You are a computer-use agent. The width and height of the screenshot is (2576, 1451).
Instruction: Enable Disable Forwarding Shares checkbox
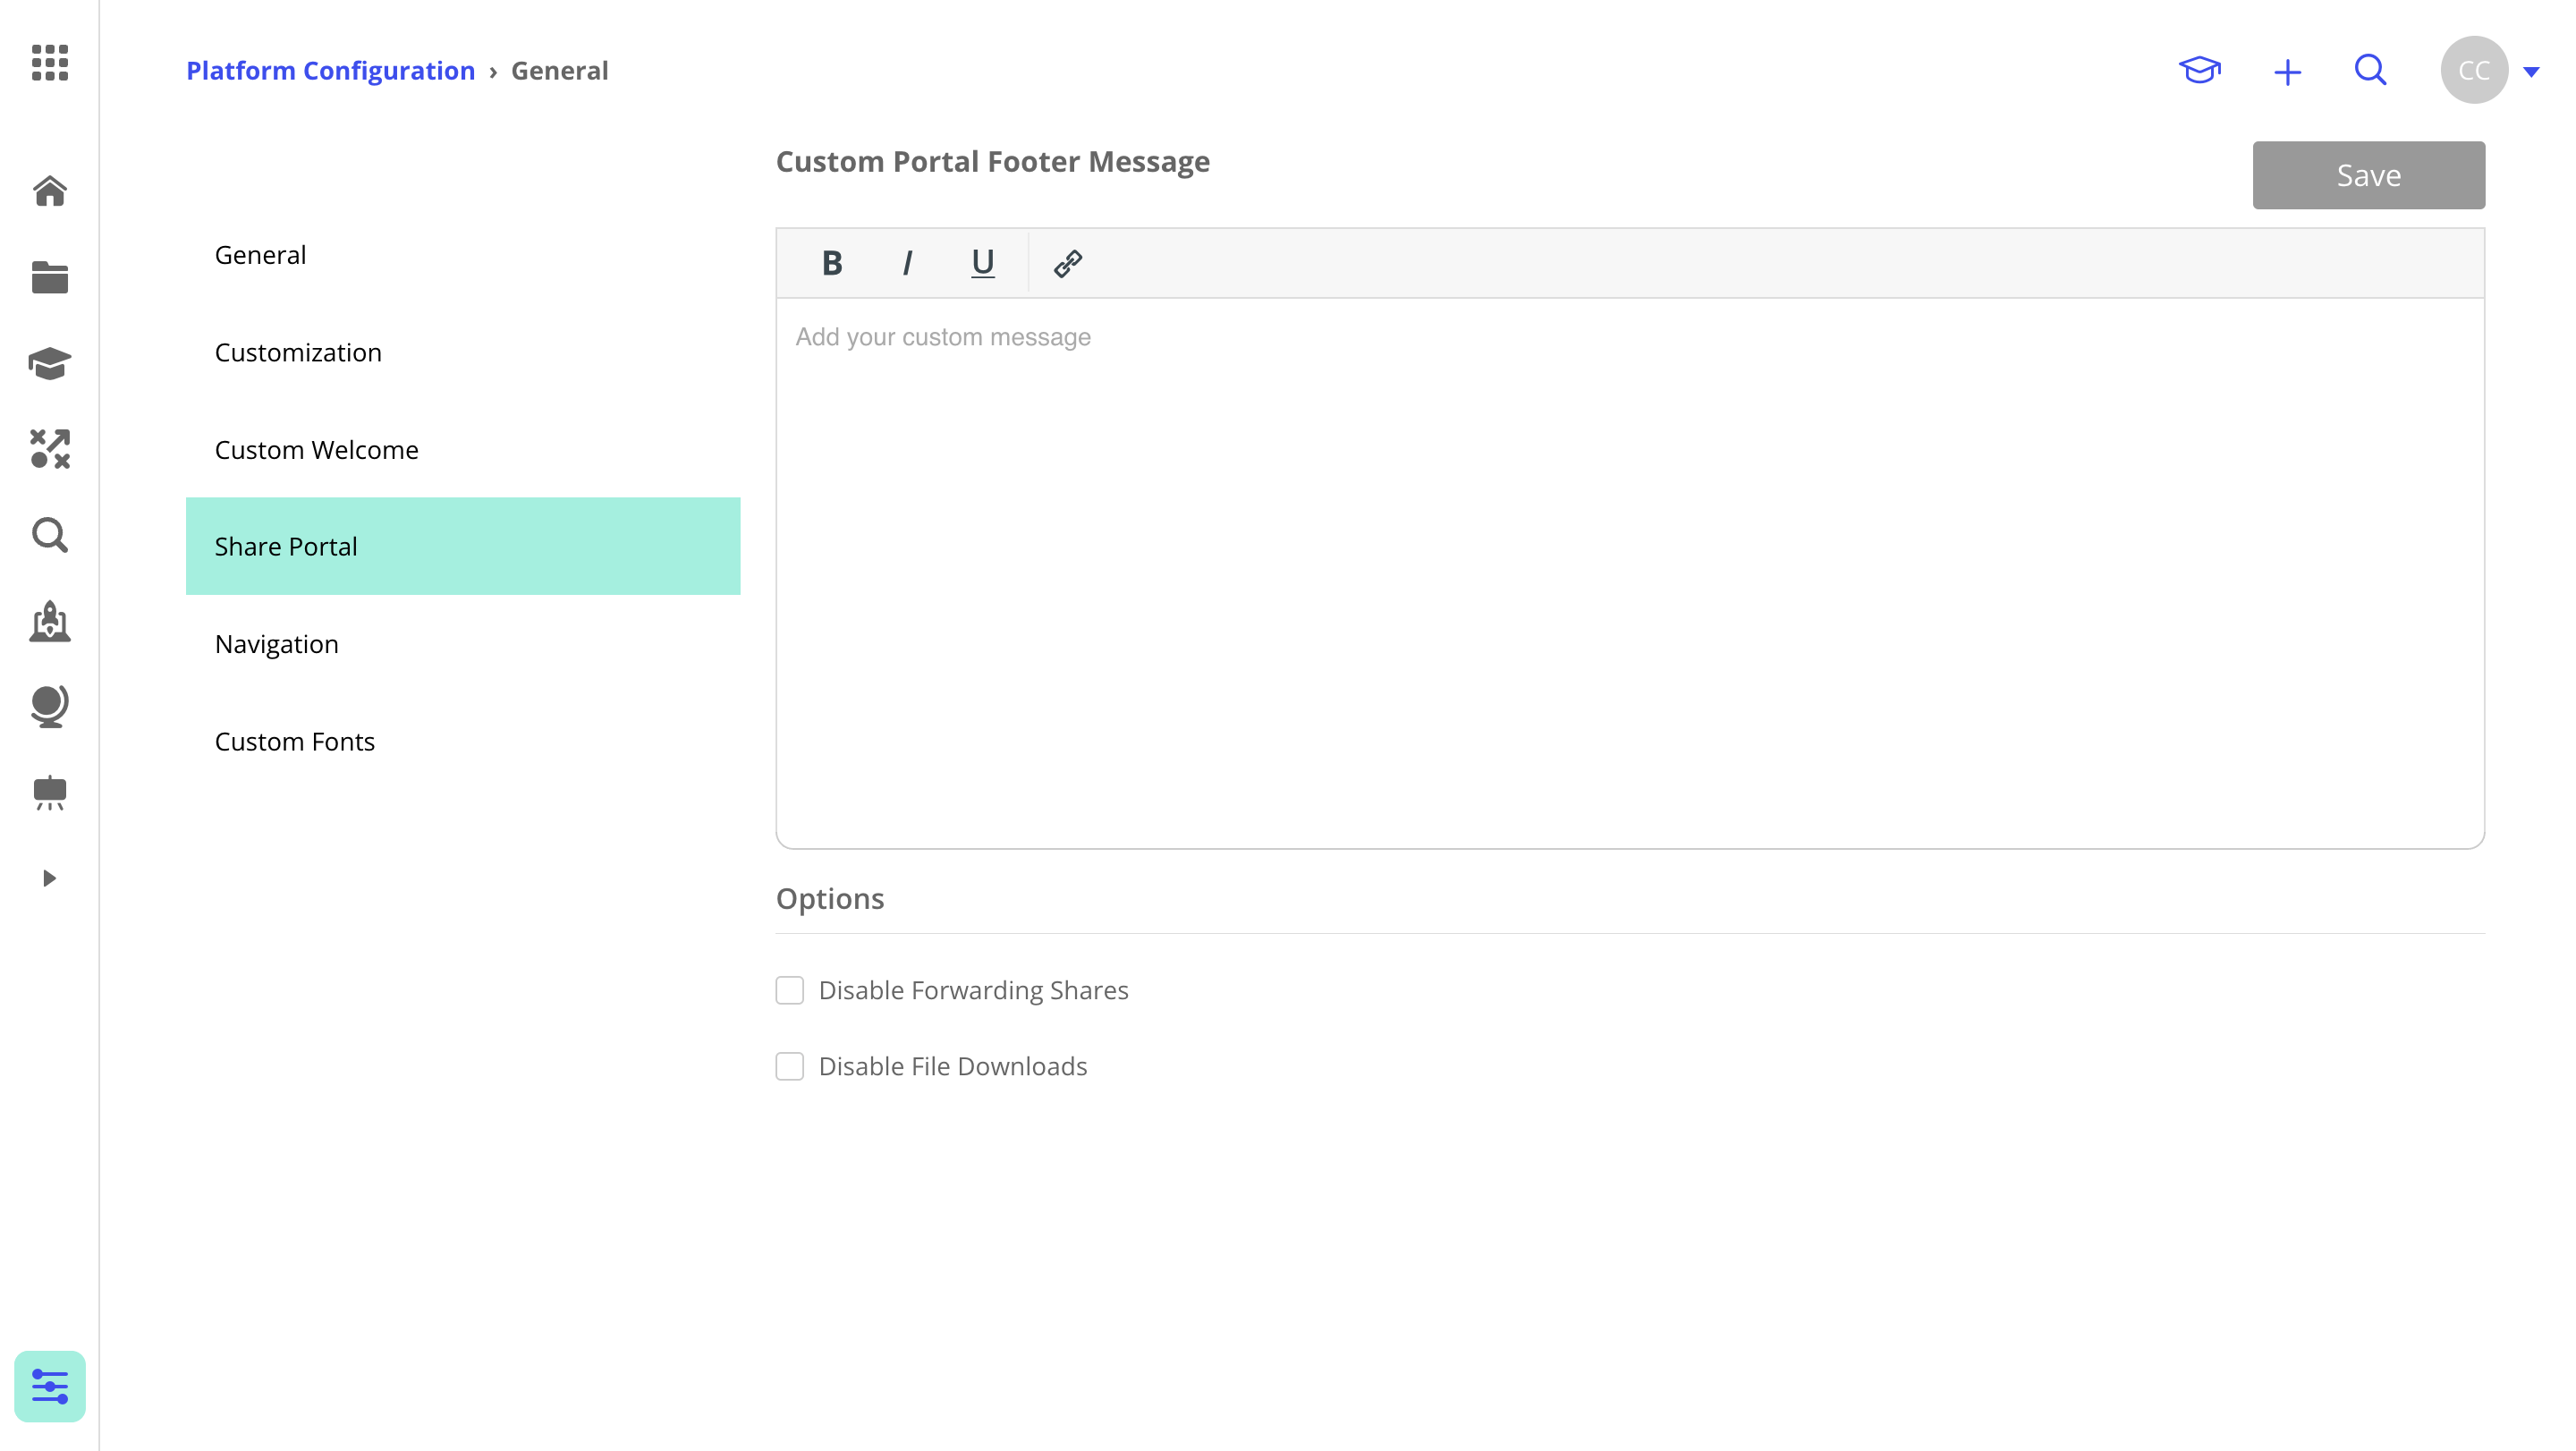[789, 990]
